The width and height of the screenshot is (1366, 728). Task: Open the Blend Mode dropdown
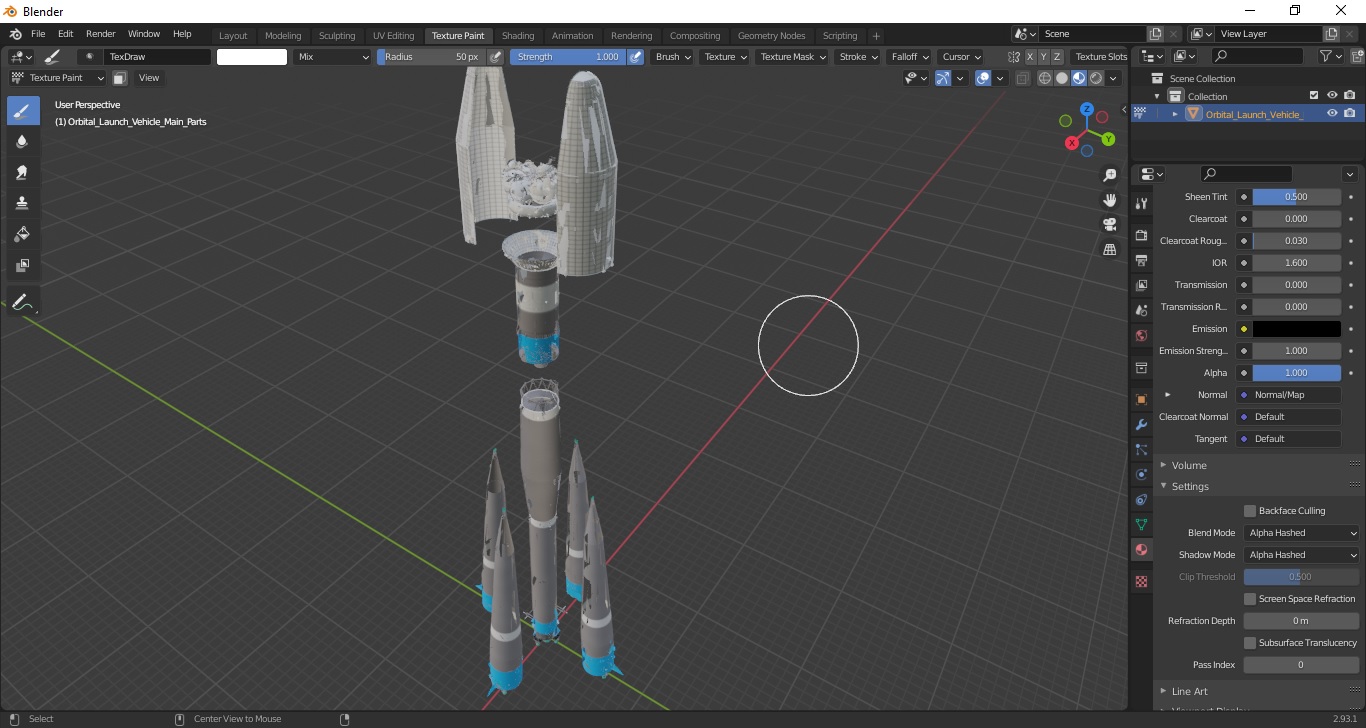(x=1302, y=533)
